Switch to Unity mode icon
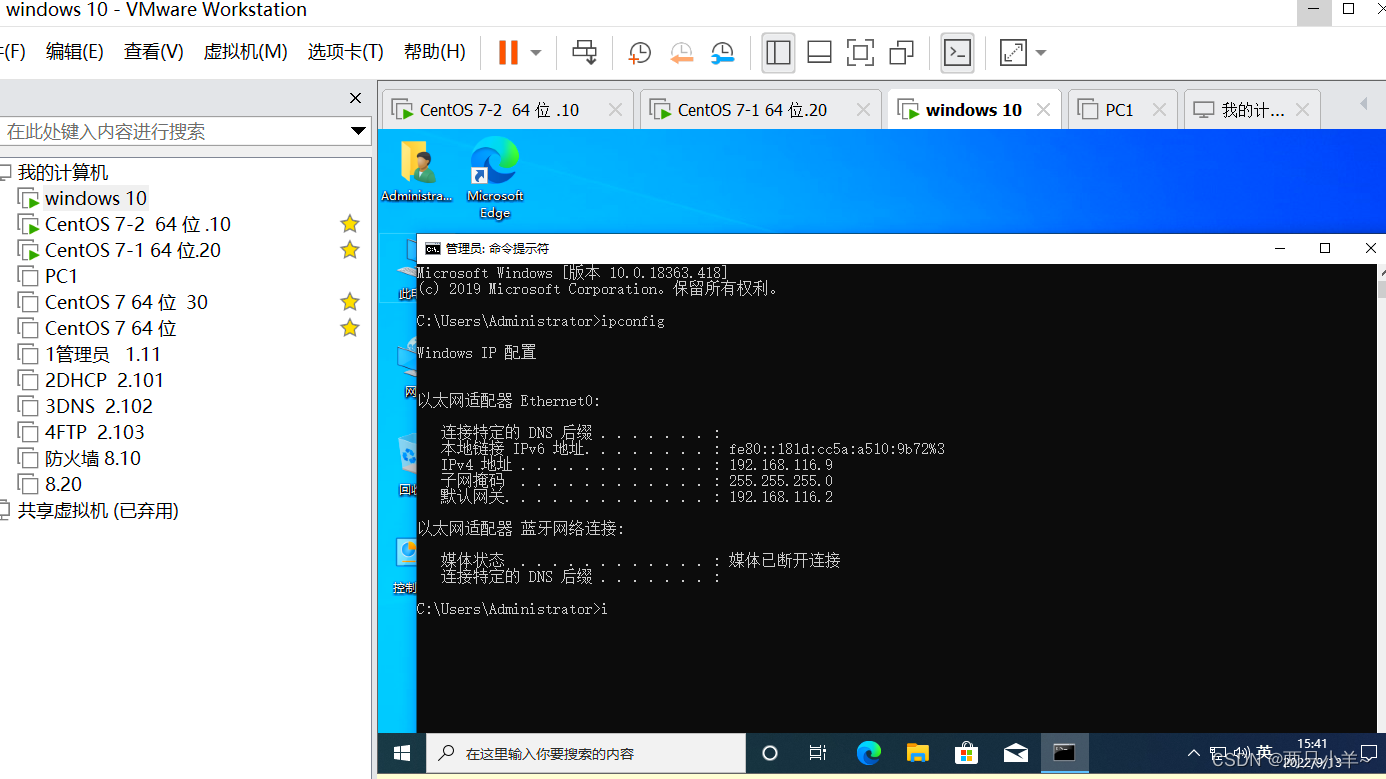 point(901,52)
